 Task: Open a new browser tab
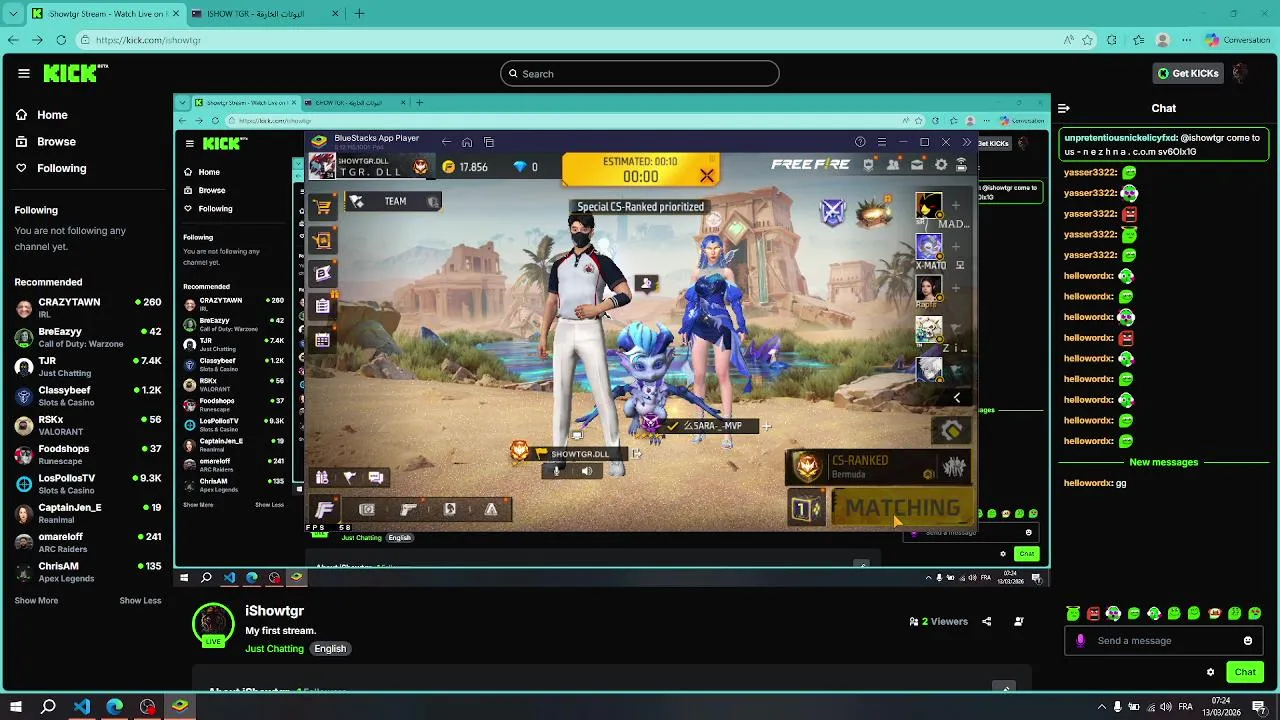click(359, 14)
